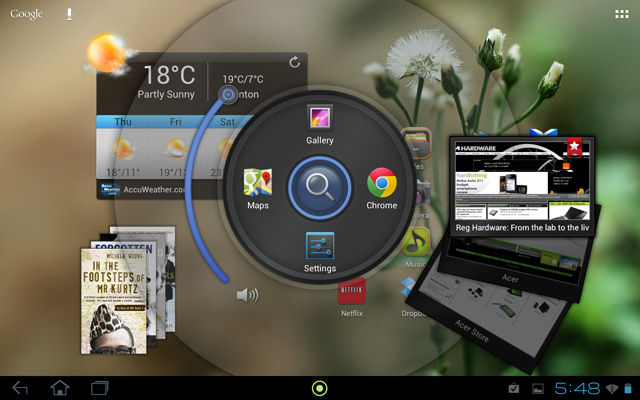Tap the 19°C/7°C high-low reading

pos(243,79)
